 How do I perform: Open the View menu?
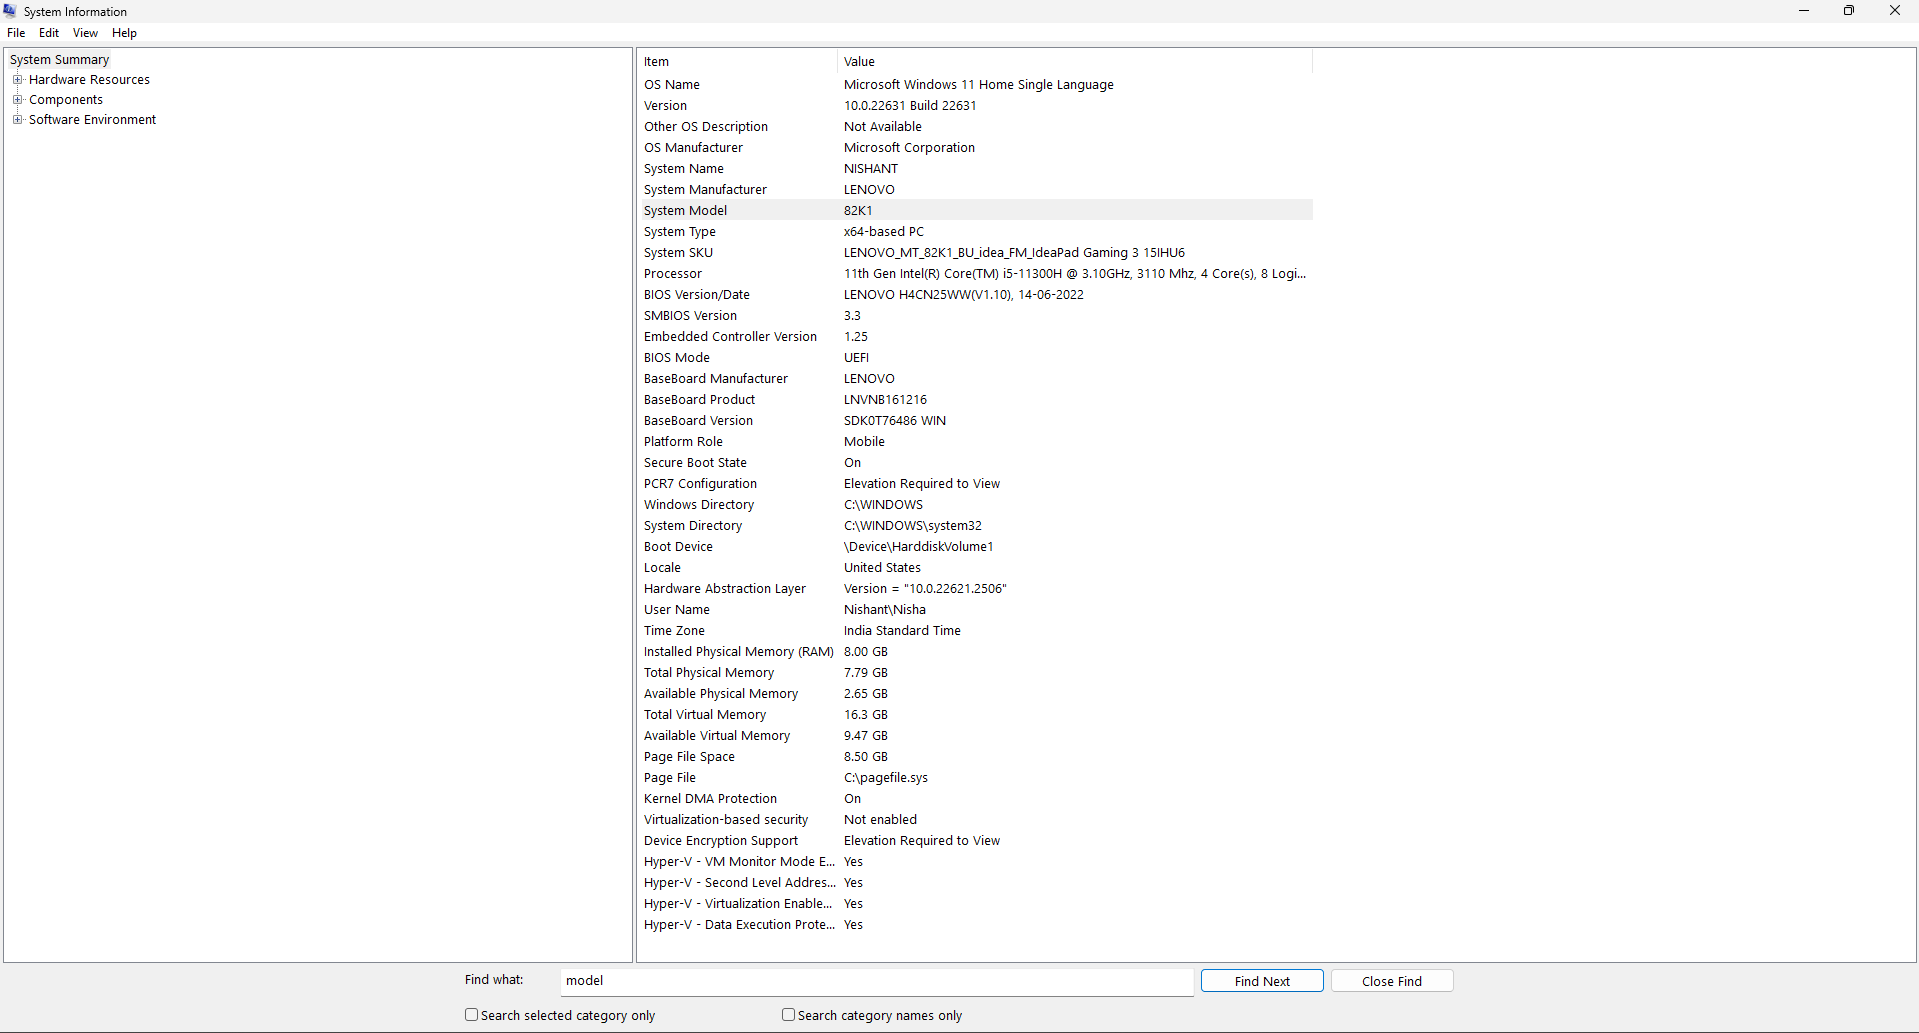click(85, 32)
